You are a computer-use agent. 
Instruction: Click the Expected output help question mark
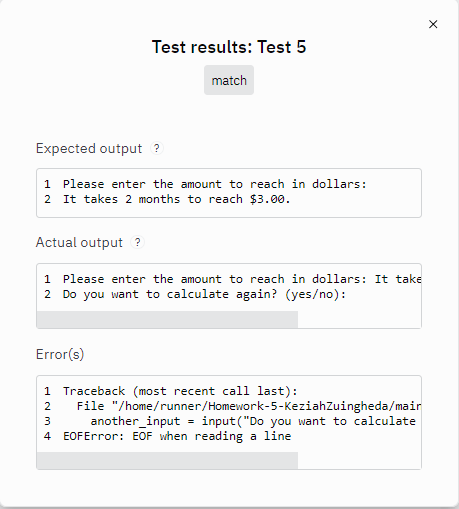click(157, 148)
